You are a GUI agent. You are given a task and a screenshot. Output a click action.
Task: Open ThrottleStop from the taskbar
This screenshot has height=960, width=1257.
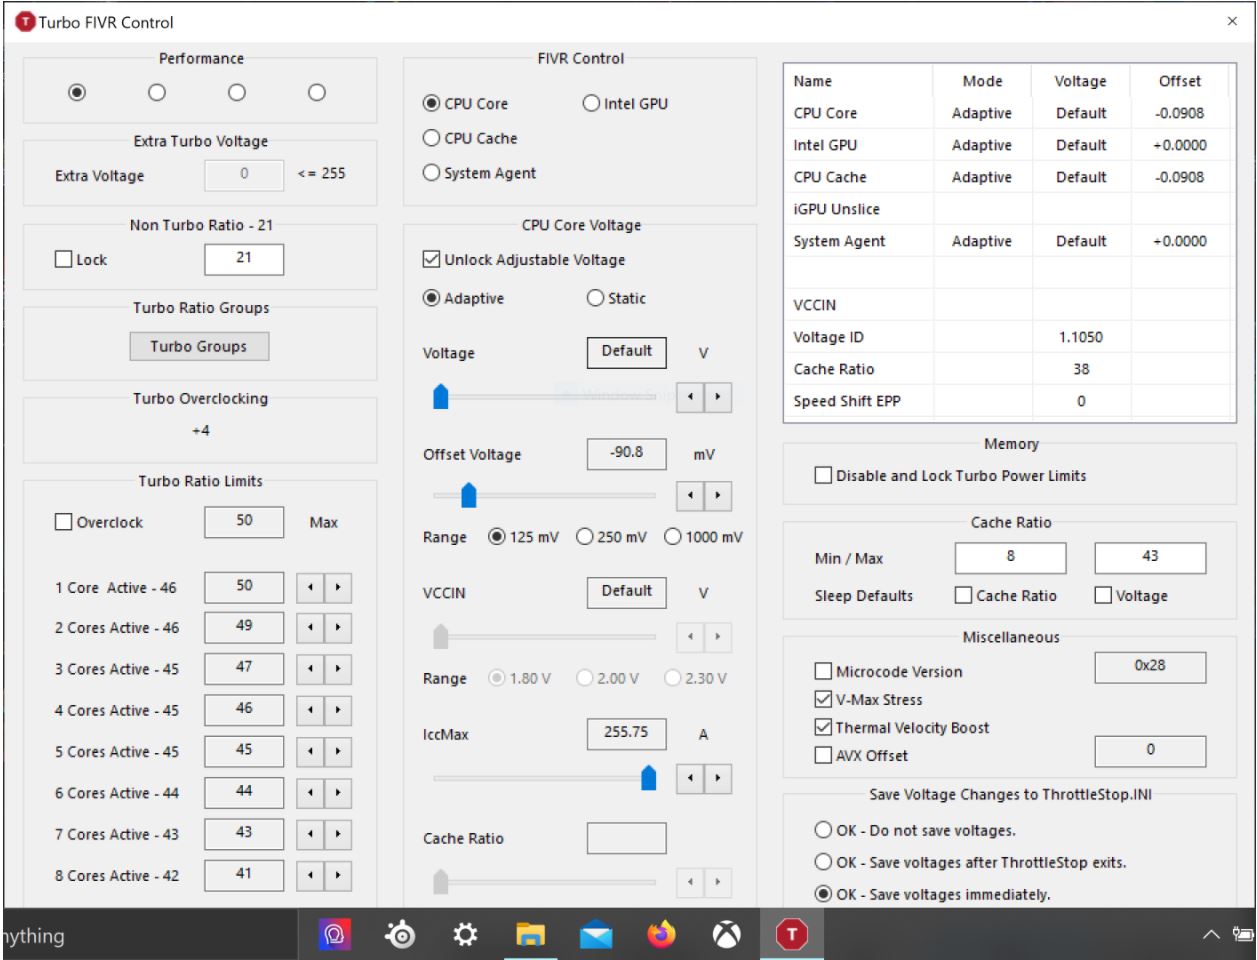coord(792,935)
